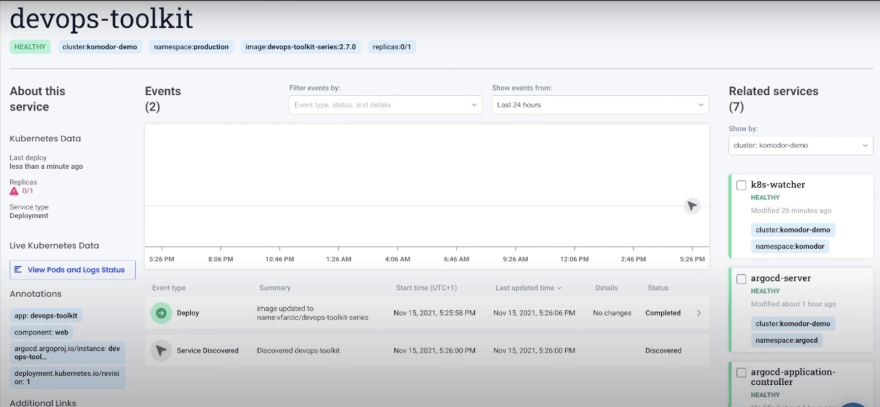This screenshot has width=880, height=407.
Task: Click the cursor marker on the events chart
Action: tap(692, 206)
